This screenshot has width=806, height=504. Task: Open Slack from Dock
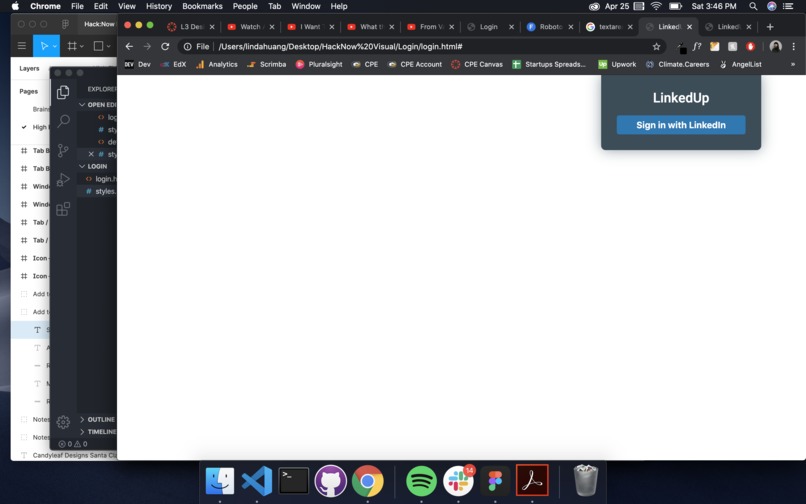(x=458, y=481)
